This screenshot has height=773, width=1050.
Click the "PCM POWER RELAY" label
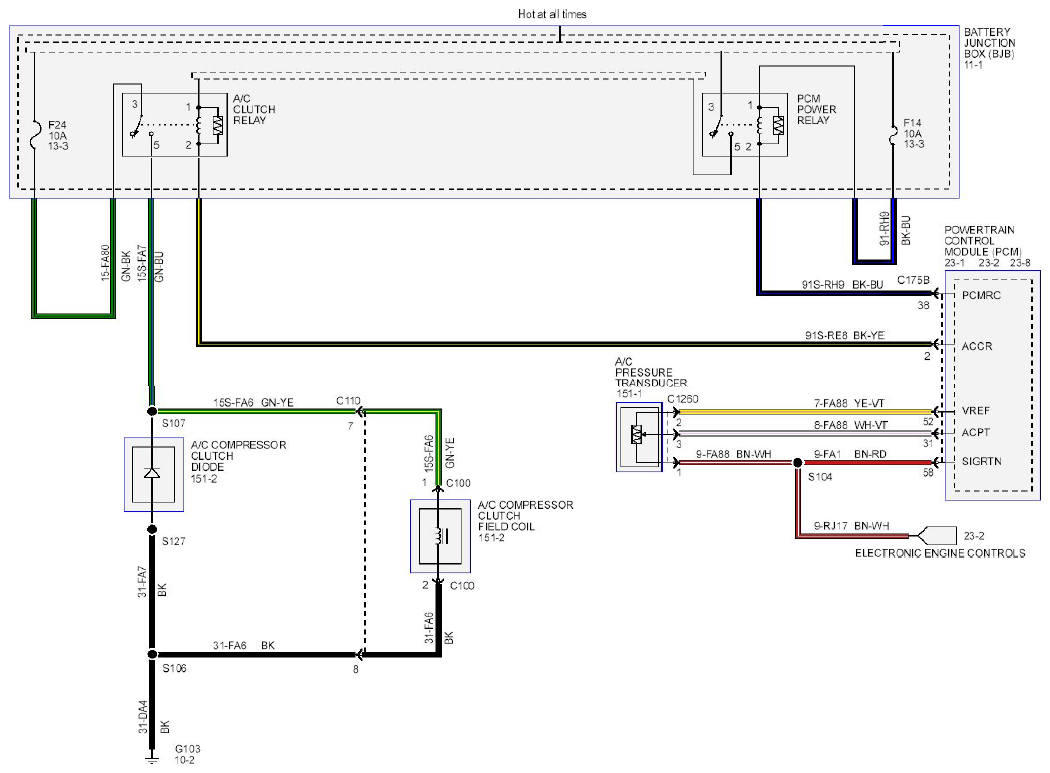click(816, 109)
